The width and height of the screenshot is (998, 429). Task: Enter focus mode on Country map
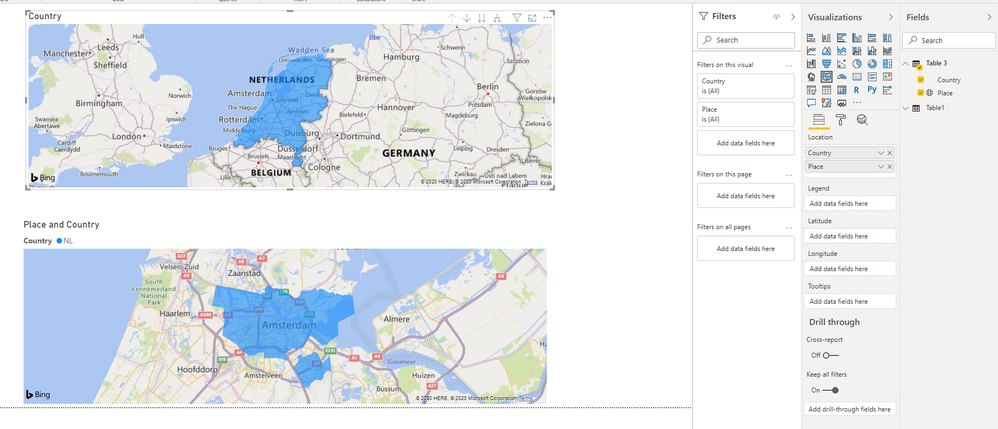[532, 18]
